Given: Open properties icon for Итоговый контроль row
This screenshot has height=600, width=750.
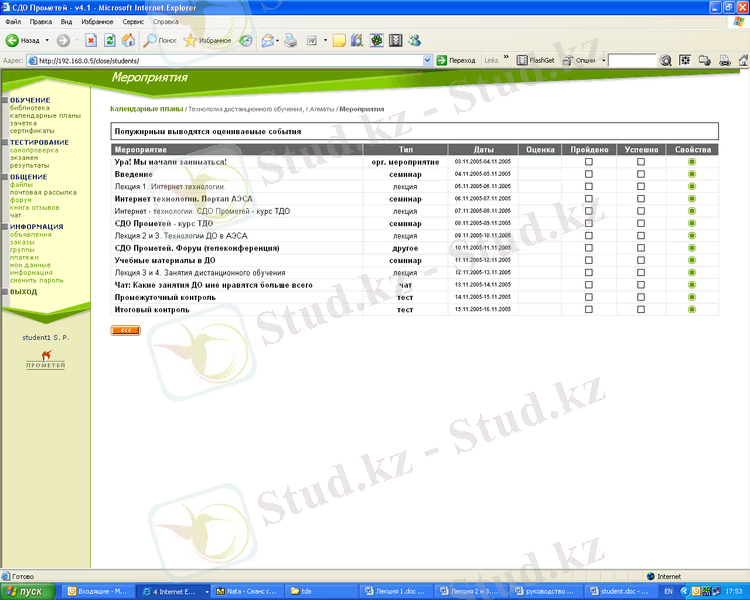Looking at the screenshot, I should click(x=692, y=310).
